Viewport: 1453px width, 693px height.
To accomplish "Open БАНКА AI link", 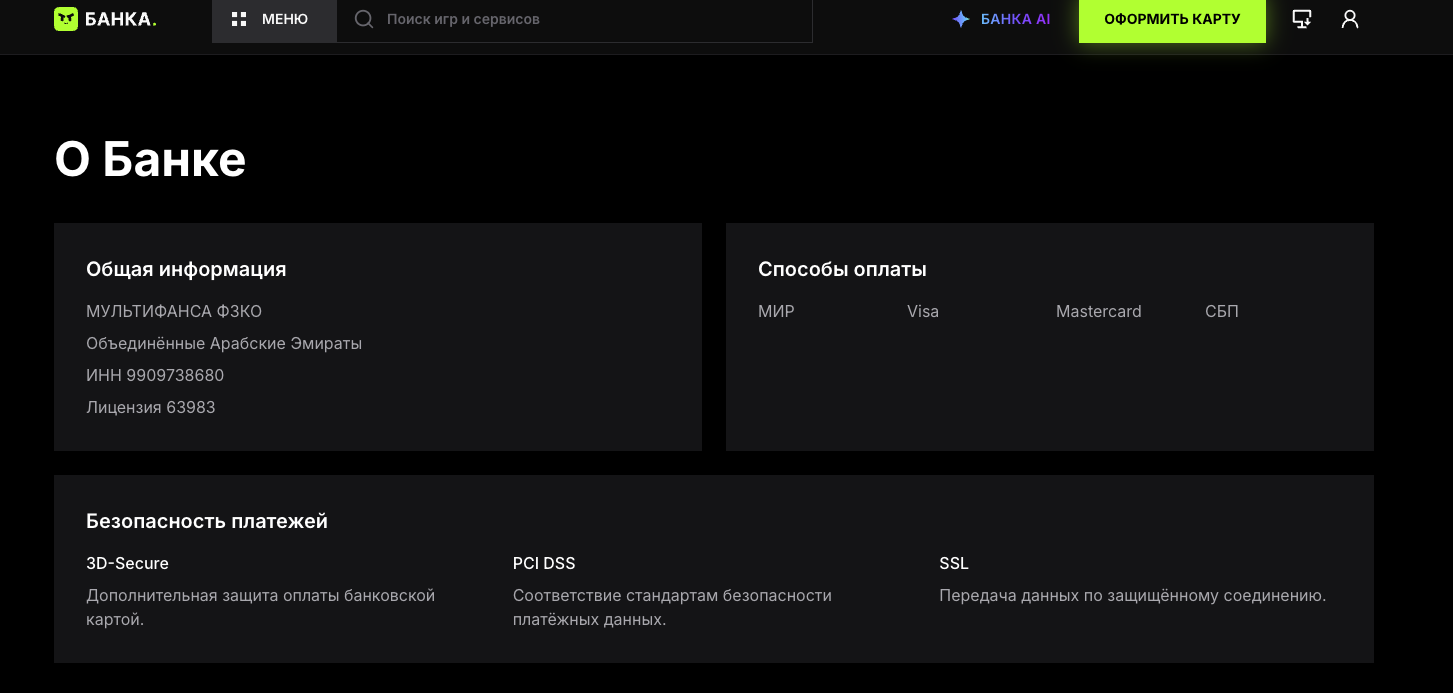I will coord(1001,19).
